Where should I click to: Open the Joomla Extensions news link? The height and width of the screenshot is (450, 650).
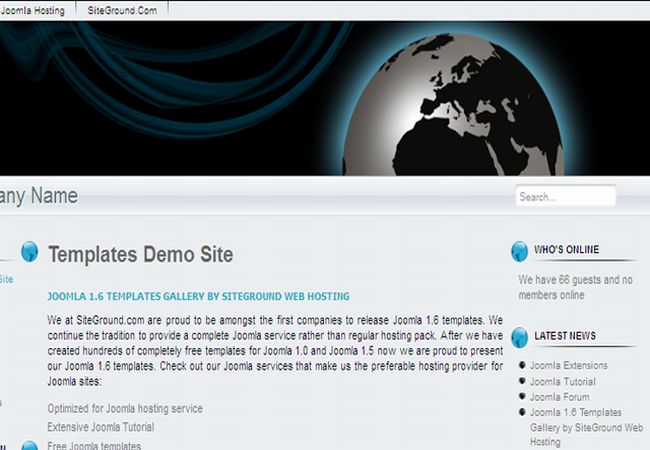[x=568, y=365]
